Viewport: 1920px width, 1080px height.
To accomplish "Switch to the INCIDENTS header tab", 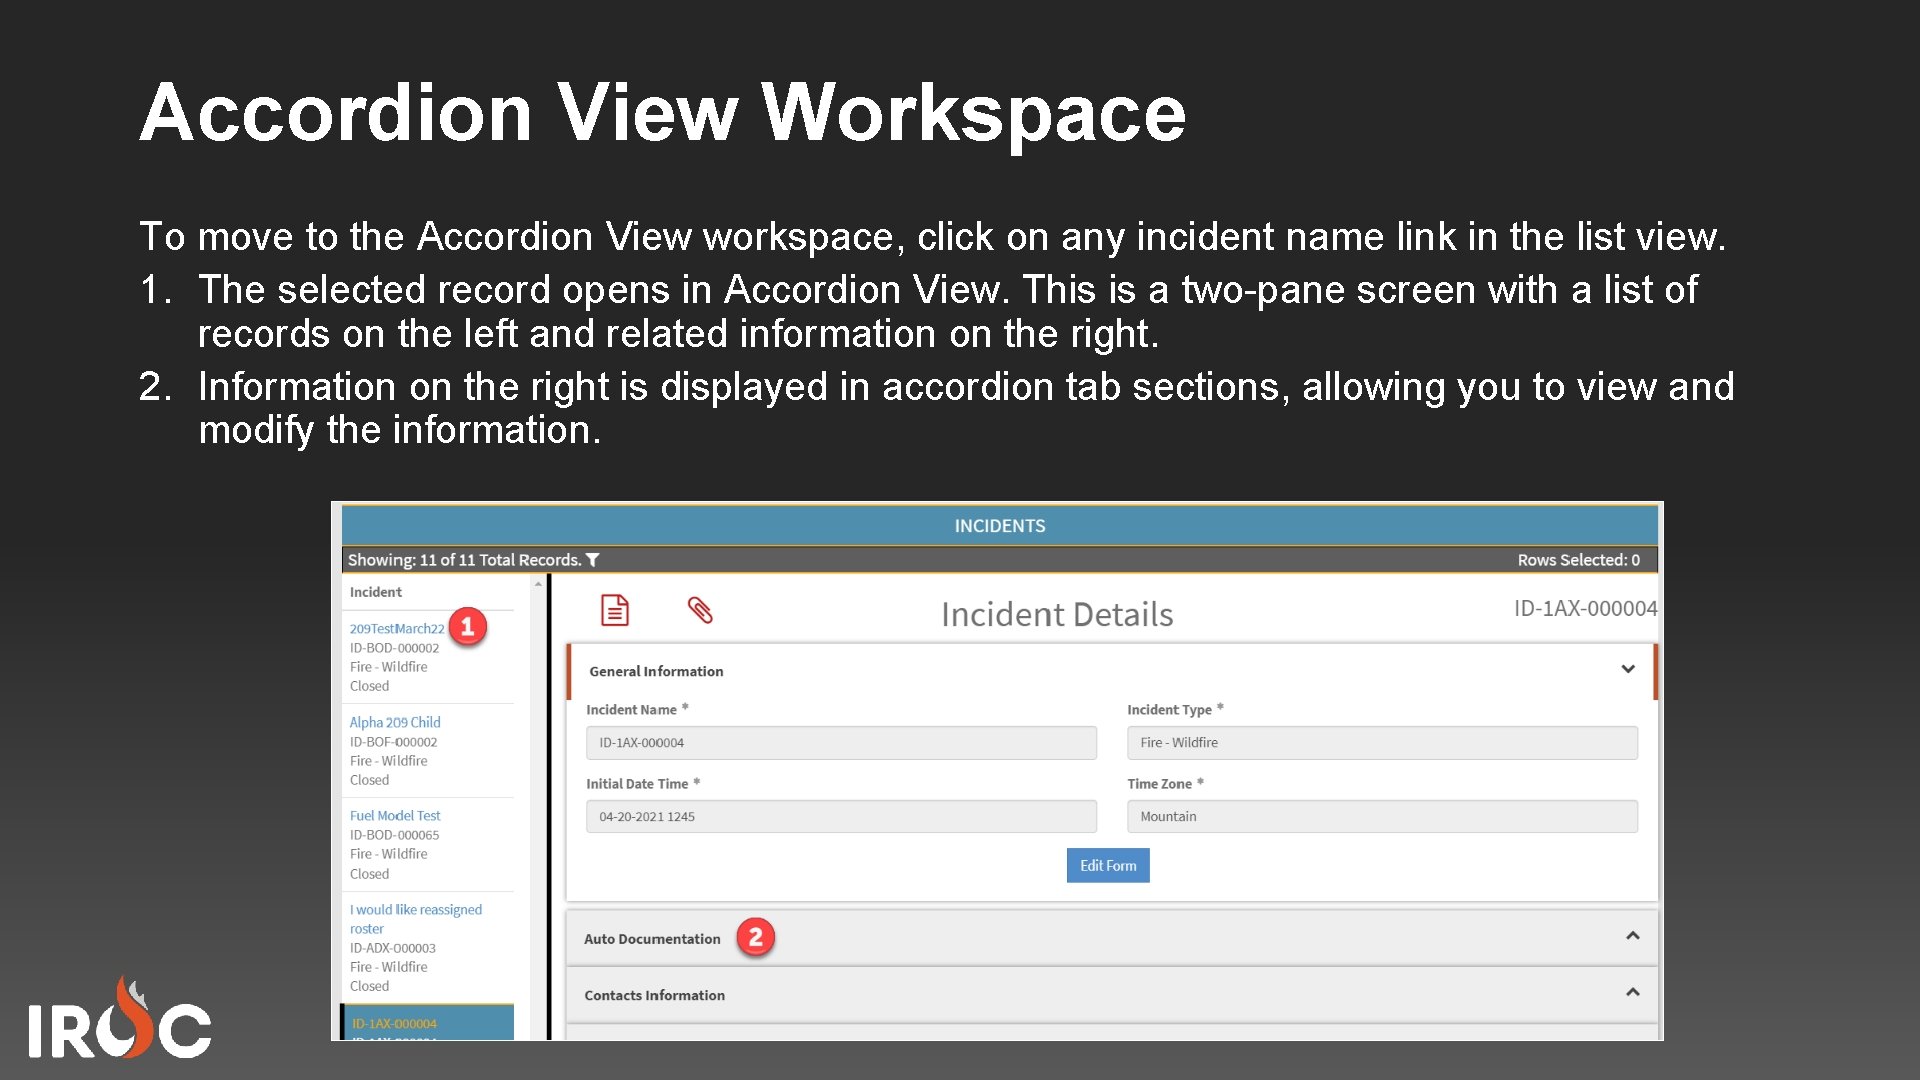I will [999, 525].
